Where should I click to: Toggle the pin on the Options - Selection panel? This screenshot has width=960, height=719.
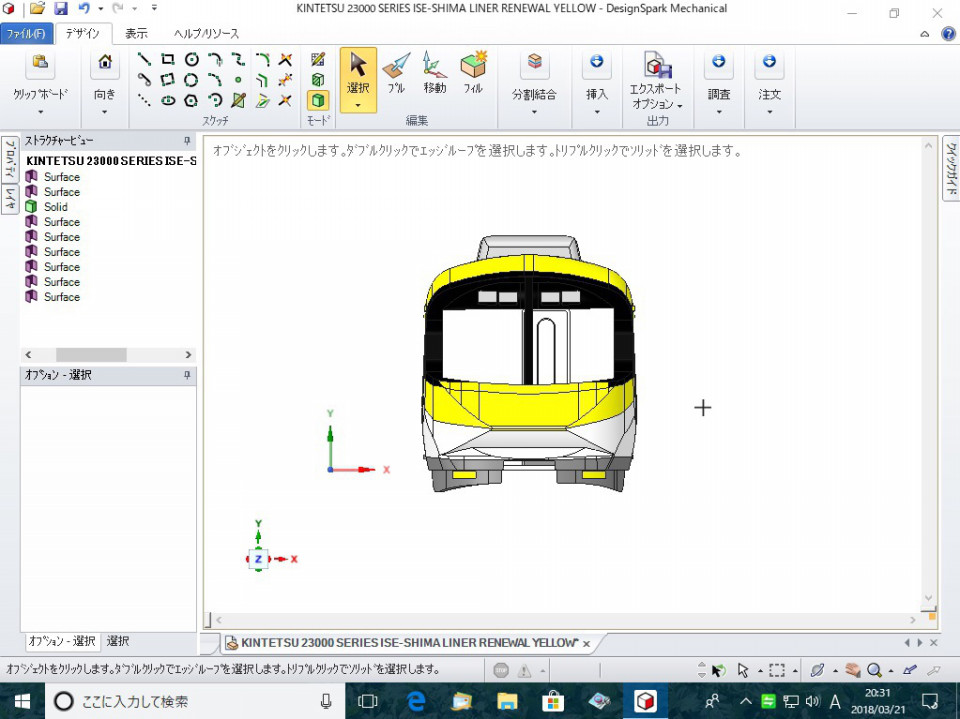187,375
